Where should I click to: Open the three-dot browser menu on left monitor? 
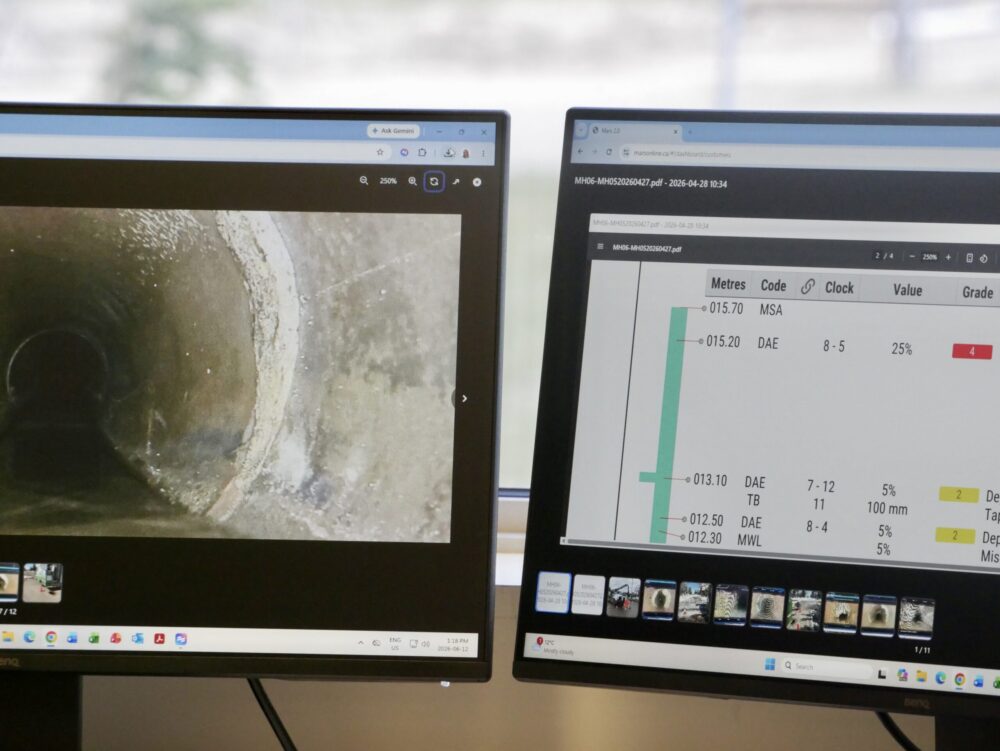[483, 153]
